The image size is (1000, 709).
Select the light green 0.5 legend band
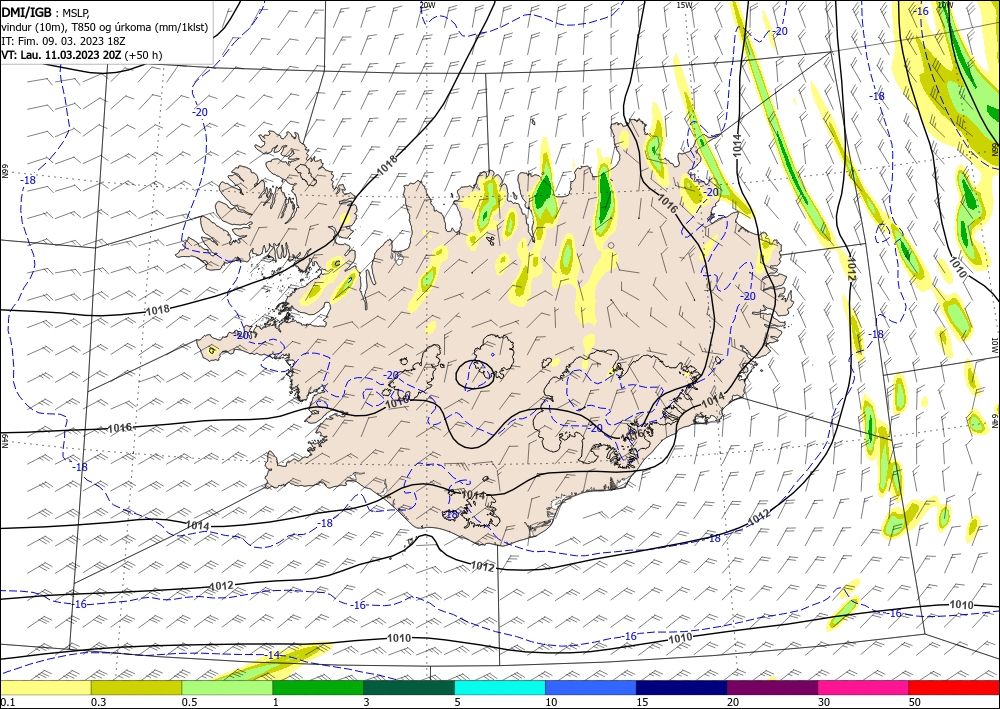pos(227,687)
